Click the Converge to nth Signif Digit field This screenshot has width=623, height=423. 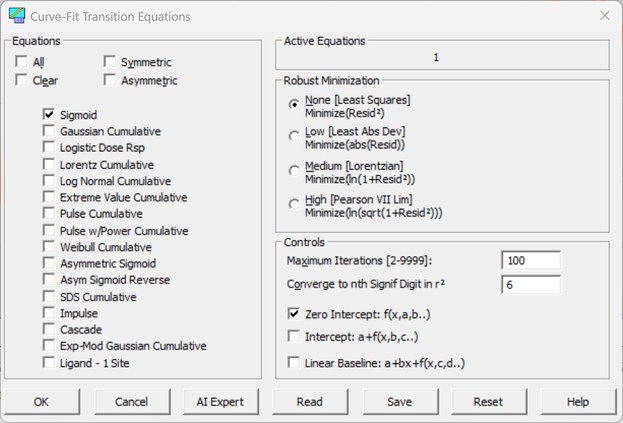coord(531,284)
